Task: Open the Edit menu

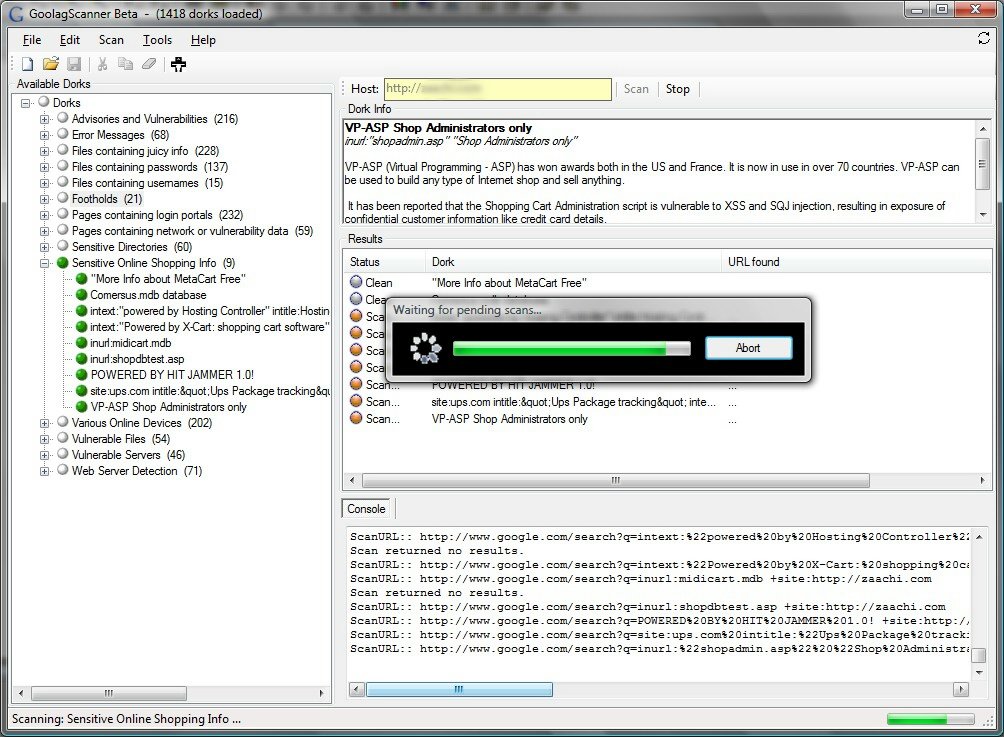Action: point(70,40)
